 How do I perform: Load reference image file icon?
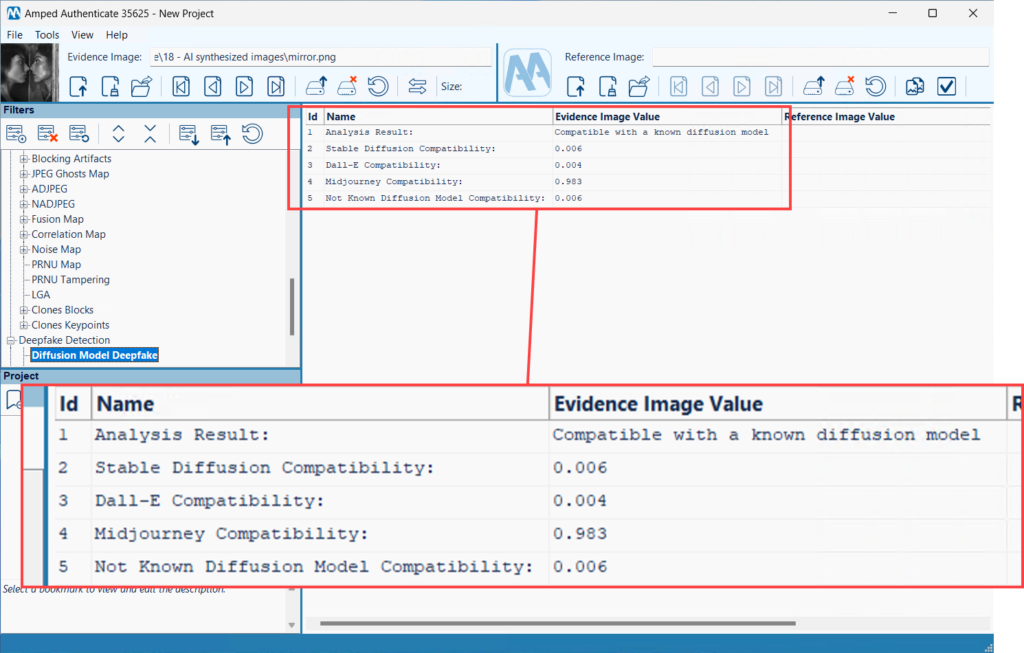576,86
